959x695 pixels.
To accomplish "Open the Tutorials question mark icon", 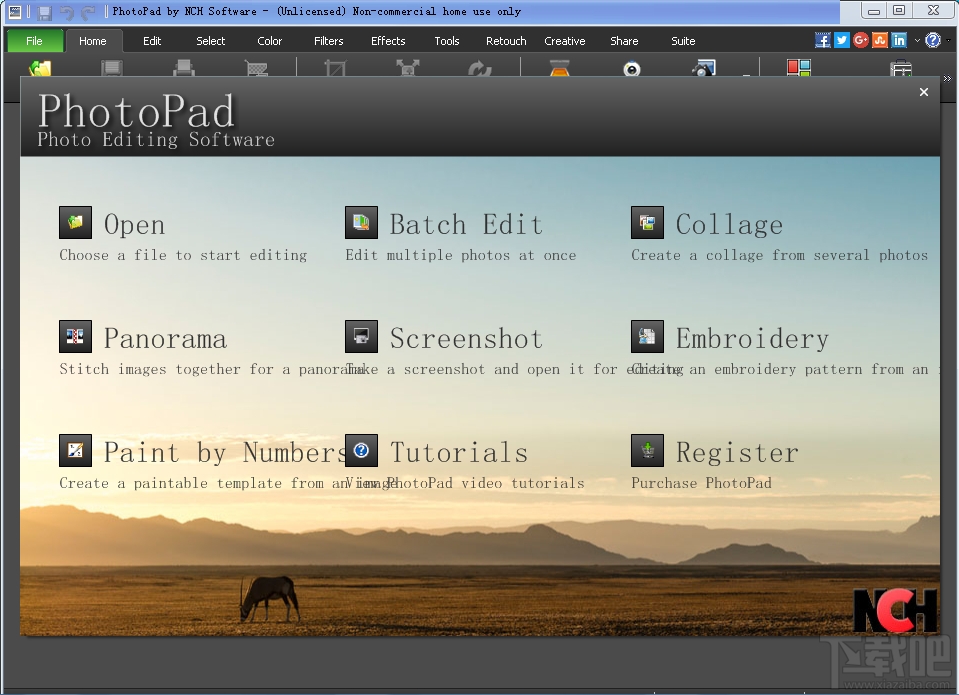I will pyautogui.click(x=361, y=451).
